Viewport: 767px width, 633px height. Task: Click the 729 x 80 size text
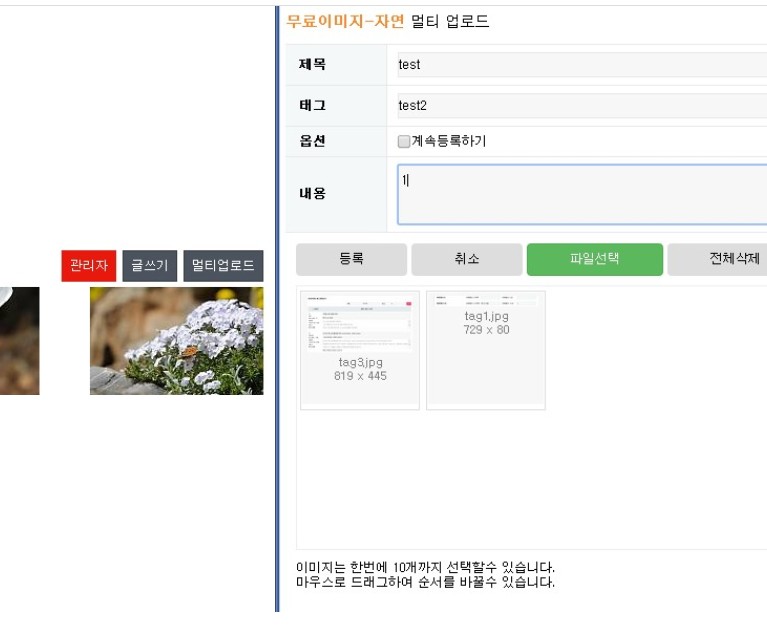486,330
